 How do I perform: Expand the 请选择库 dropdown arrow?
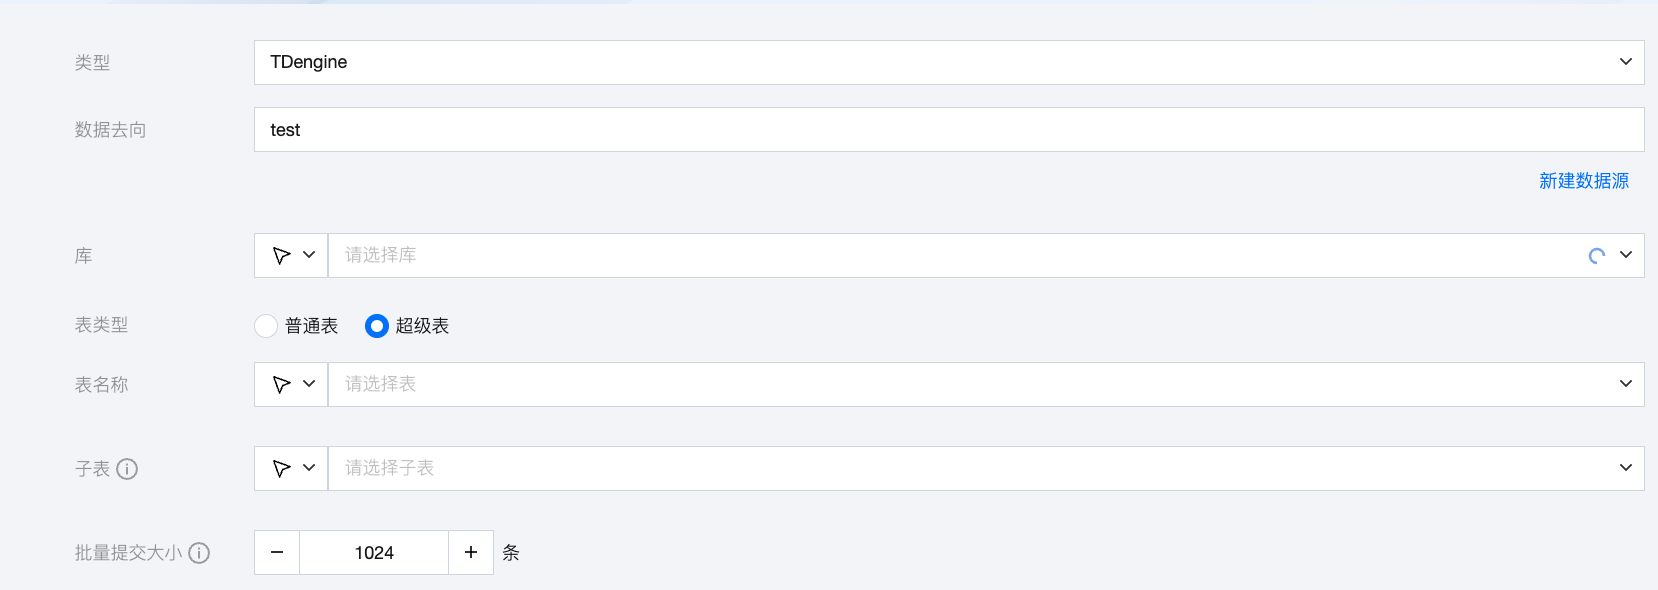(x=1626, y=255)
